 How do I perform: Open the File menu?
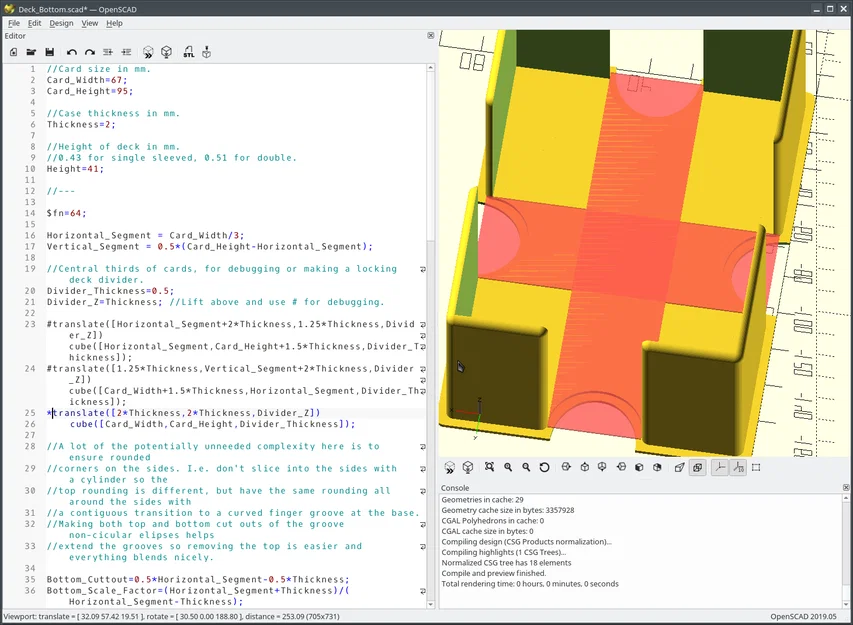coord(14,23)
